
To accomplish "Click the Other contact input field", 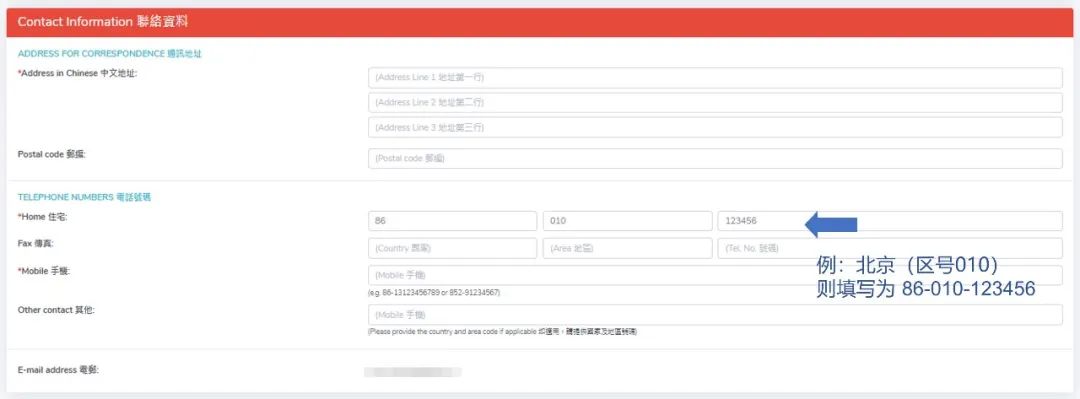I will tap(715, 315).
